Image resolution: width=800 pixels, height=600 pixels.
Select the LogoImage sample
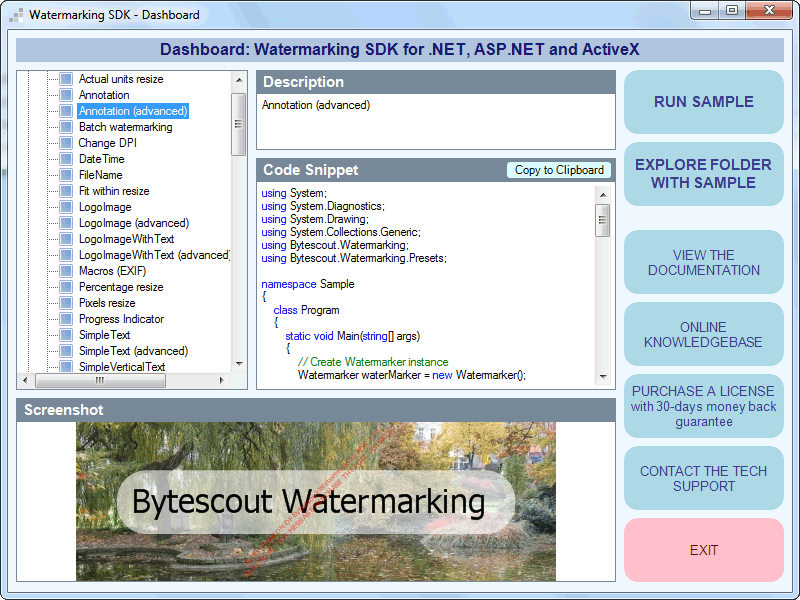[x=105, y=207]
